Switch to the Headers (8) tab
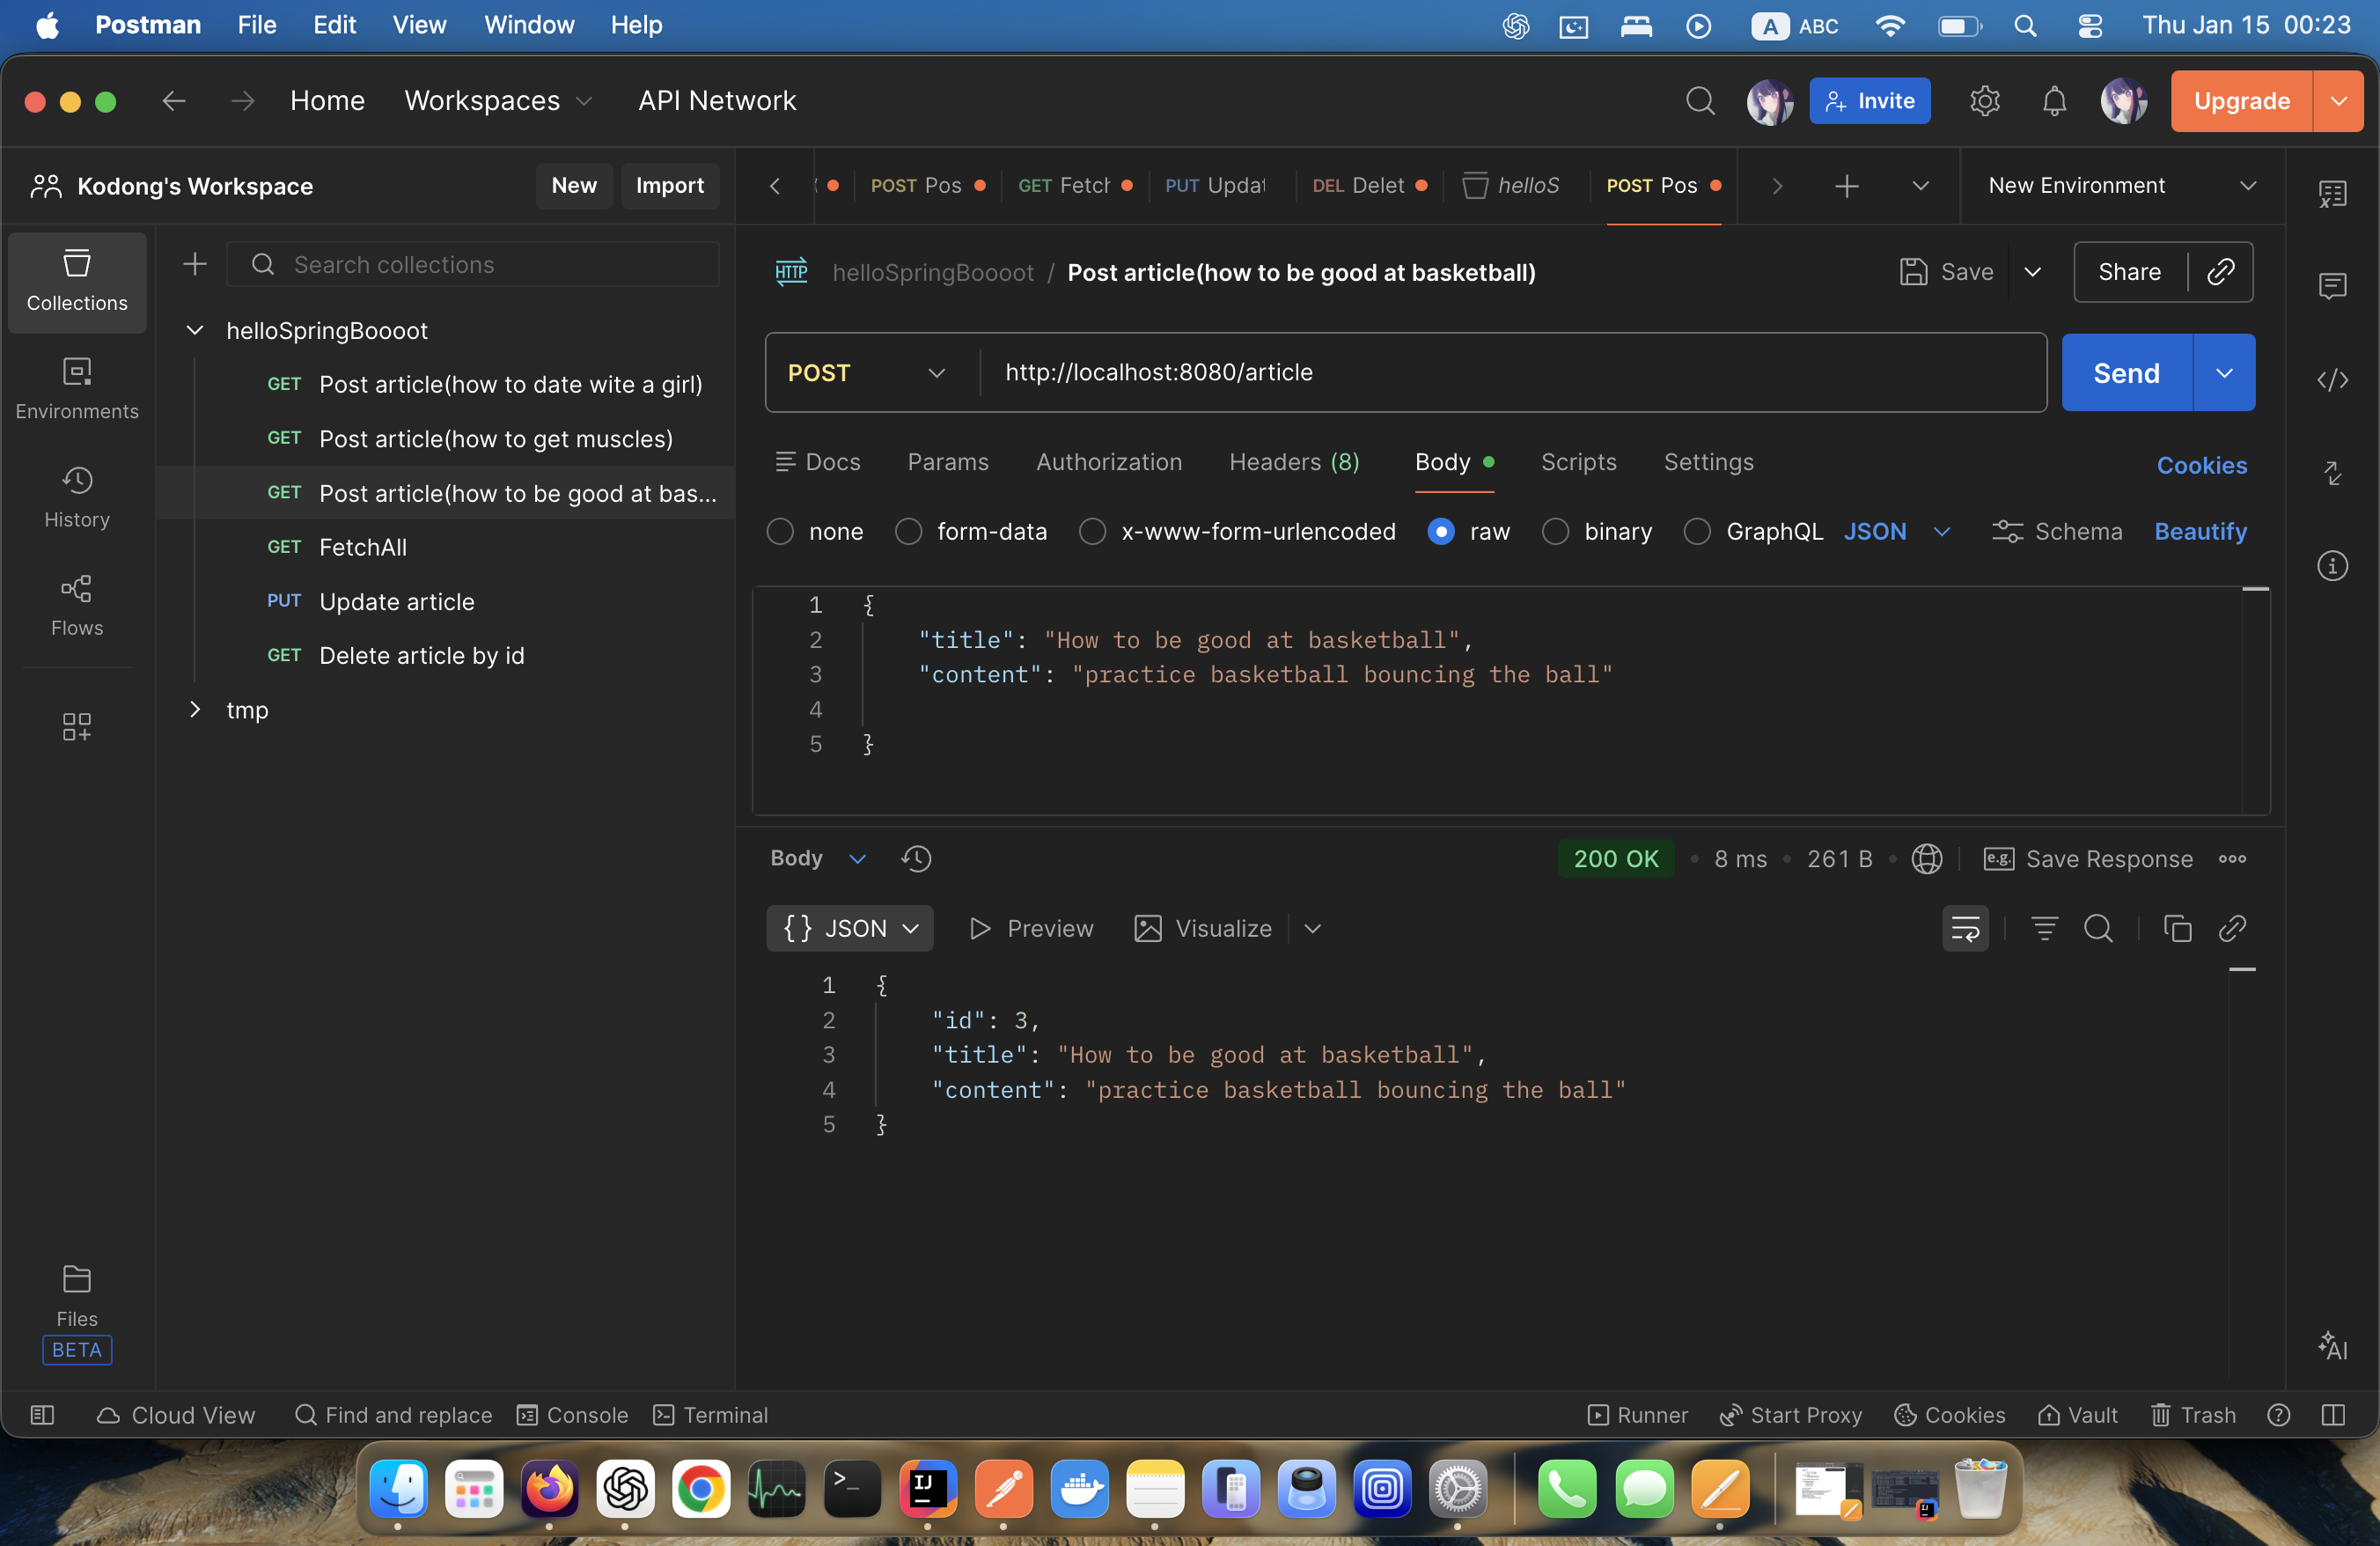Screen dimensions: 2380x1546 tap(1293, 462)
